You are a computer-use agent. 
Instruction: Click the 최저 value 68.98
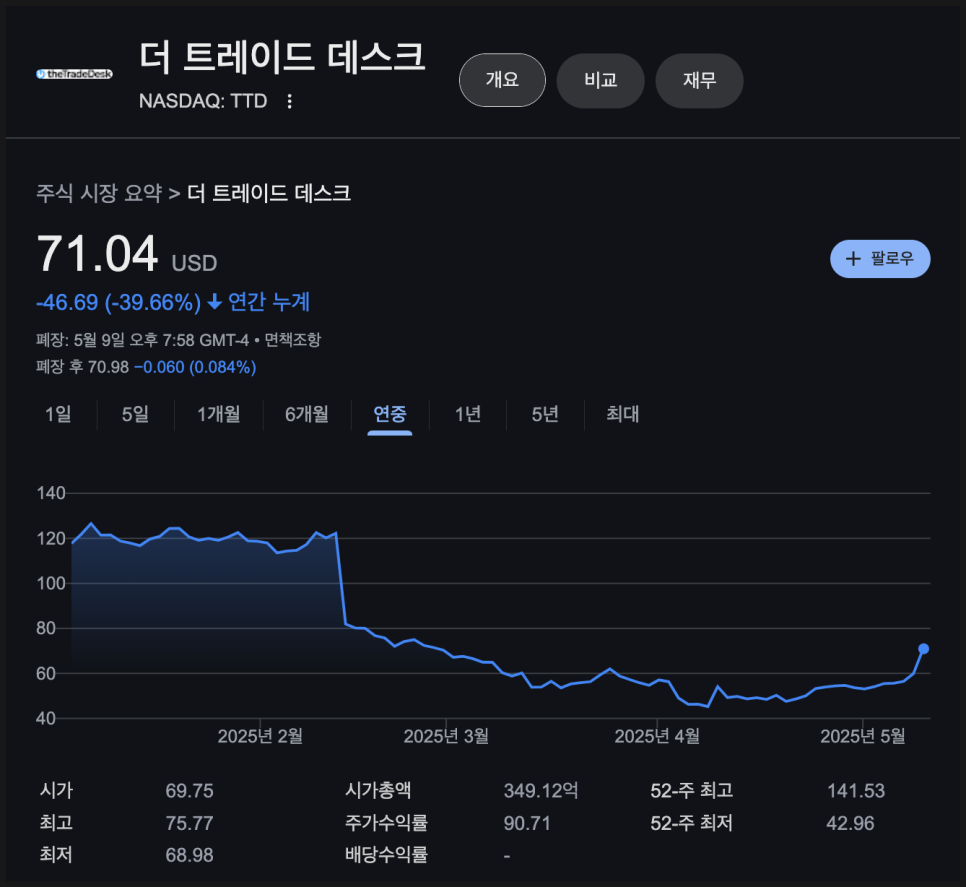pos(189,855)
